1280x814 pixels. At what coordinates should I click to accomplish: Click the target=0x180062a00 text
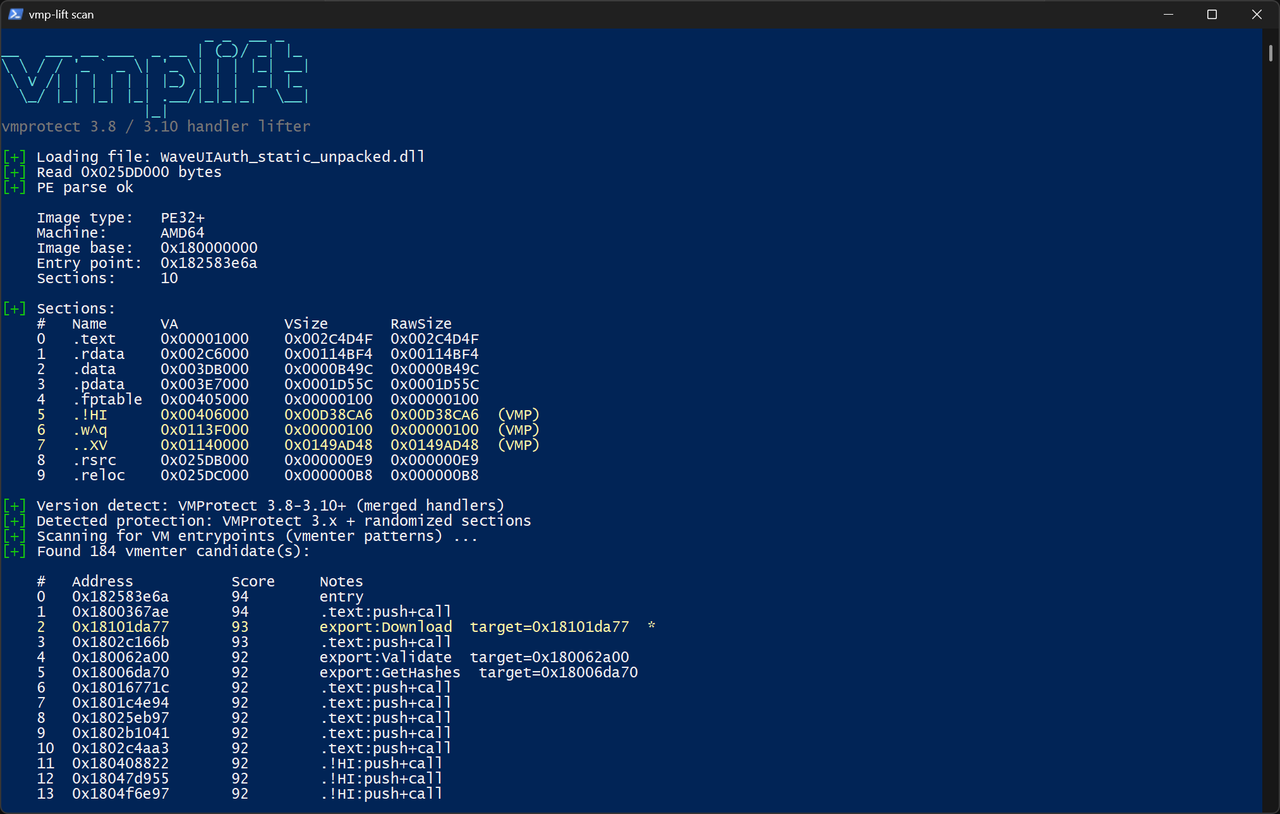[x=549, y=657]
